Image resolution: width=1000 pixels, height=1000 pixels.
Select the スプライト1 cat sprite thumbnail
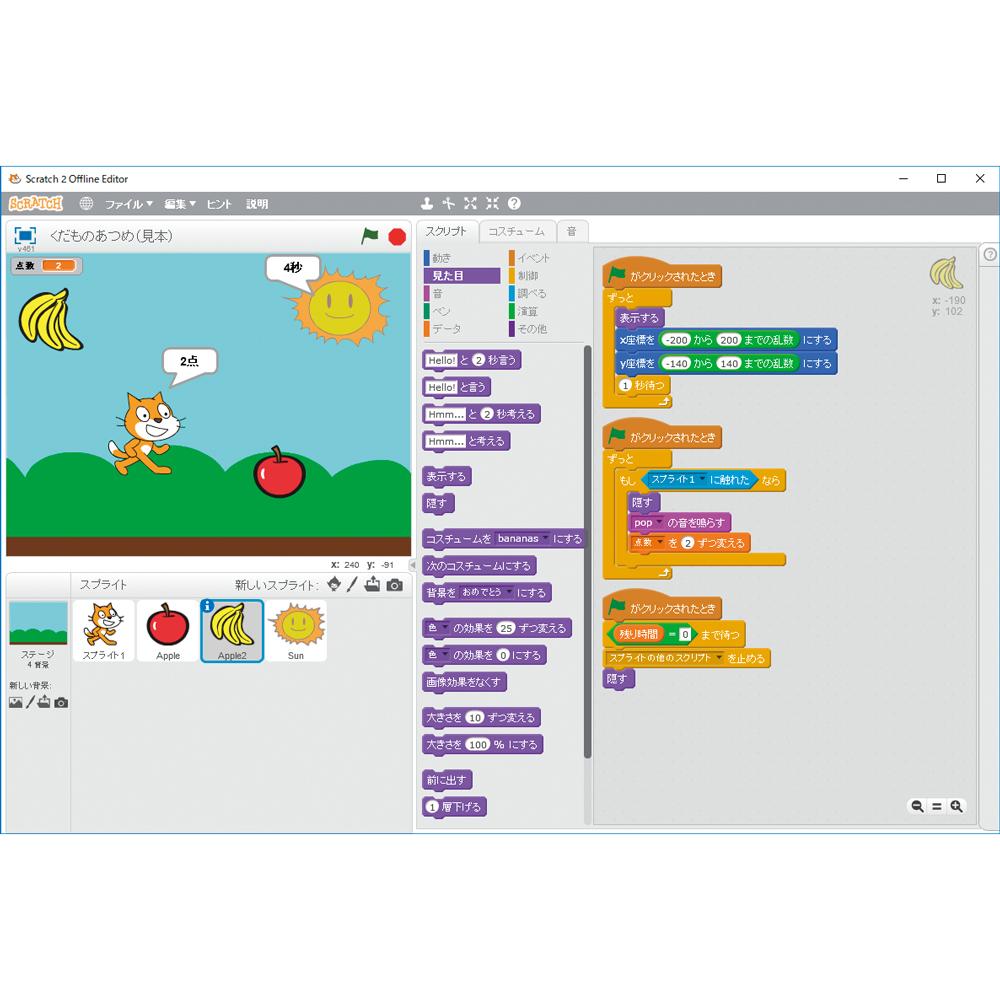(104, 631)
